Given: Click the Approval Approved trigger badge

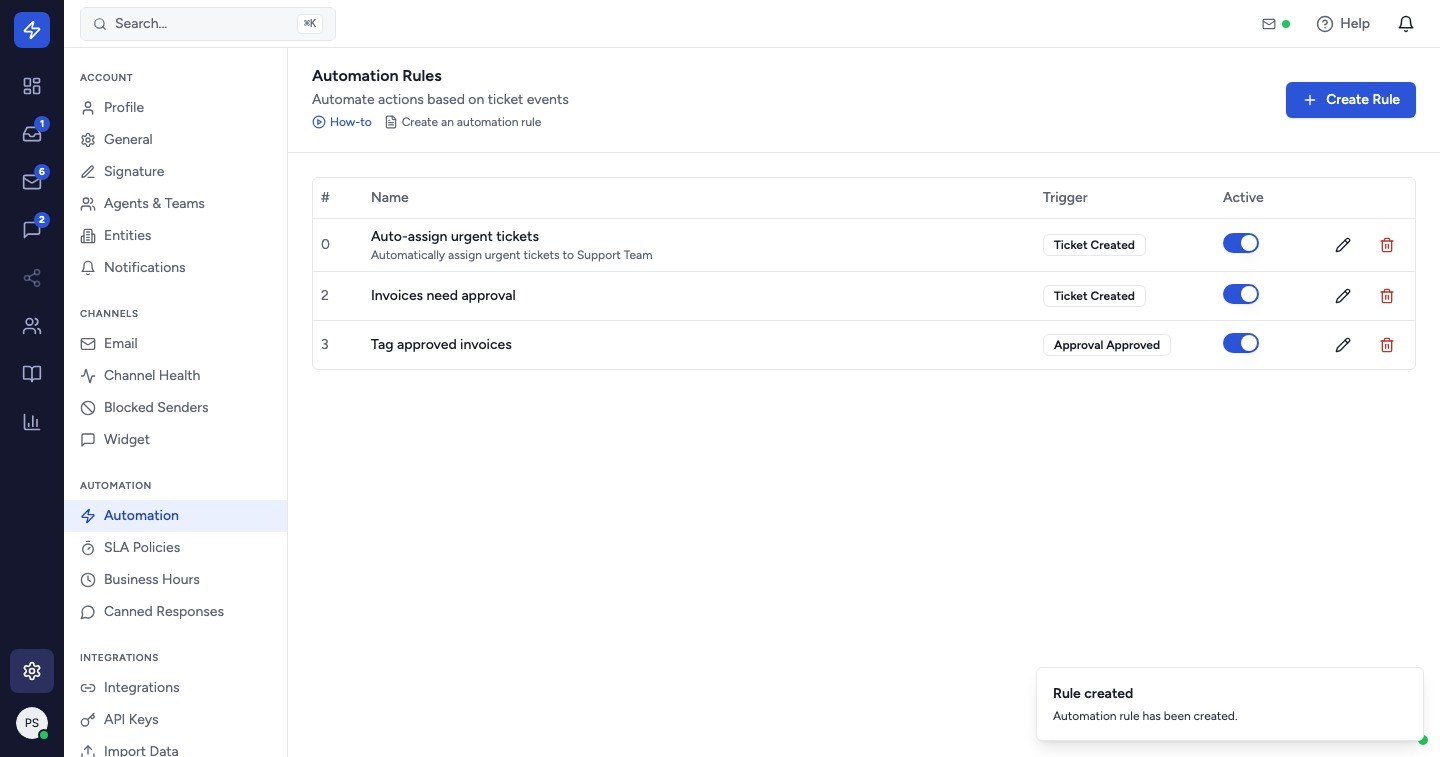Looking at the screenshot, I should (1107, 345).
